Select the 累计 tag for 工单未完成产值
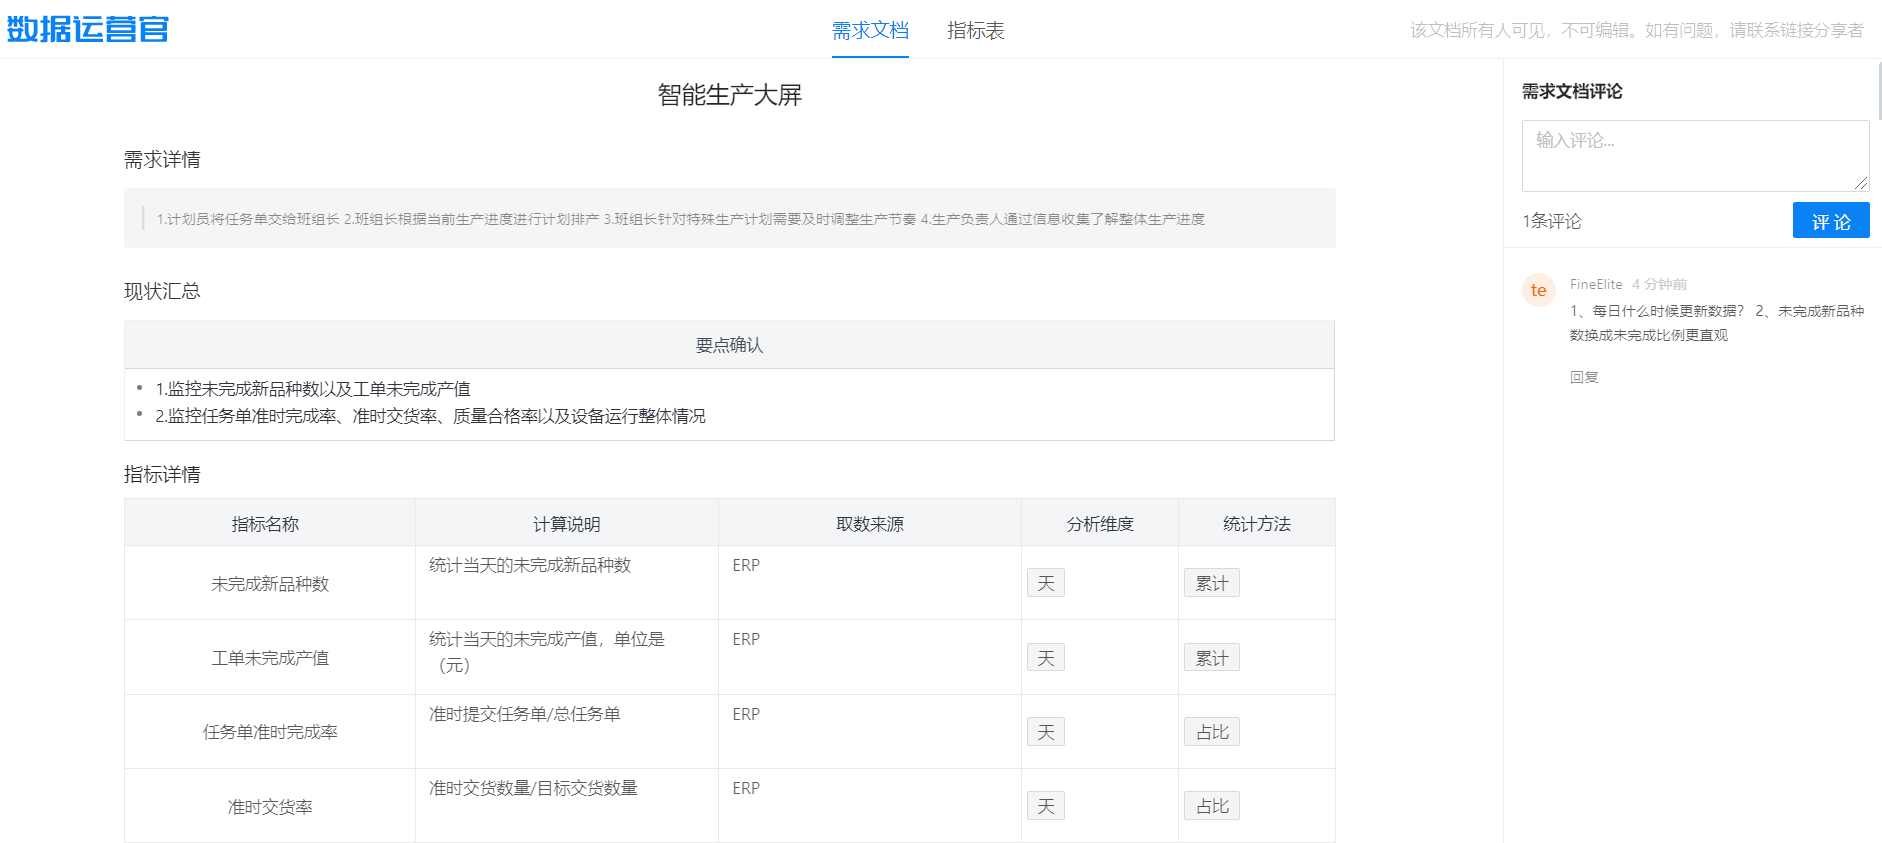 [x=1211, y=658]
